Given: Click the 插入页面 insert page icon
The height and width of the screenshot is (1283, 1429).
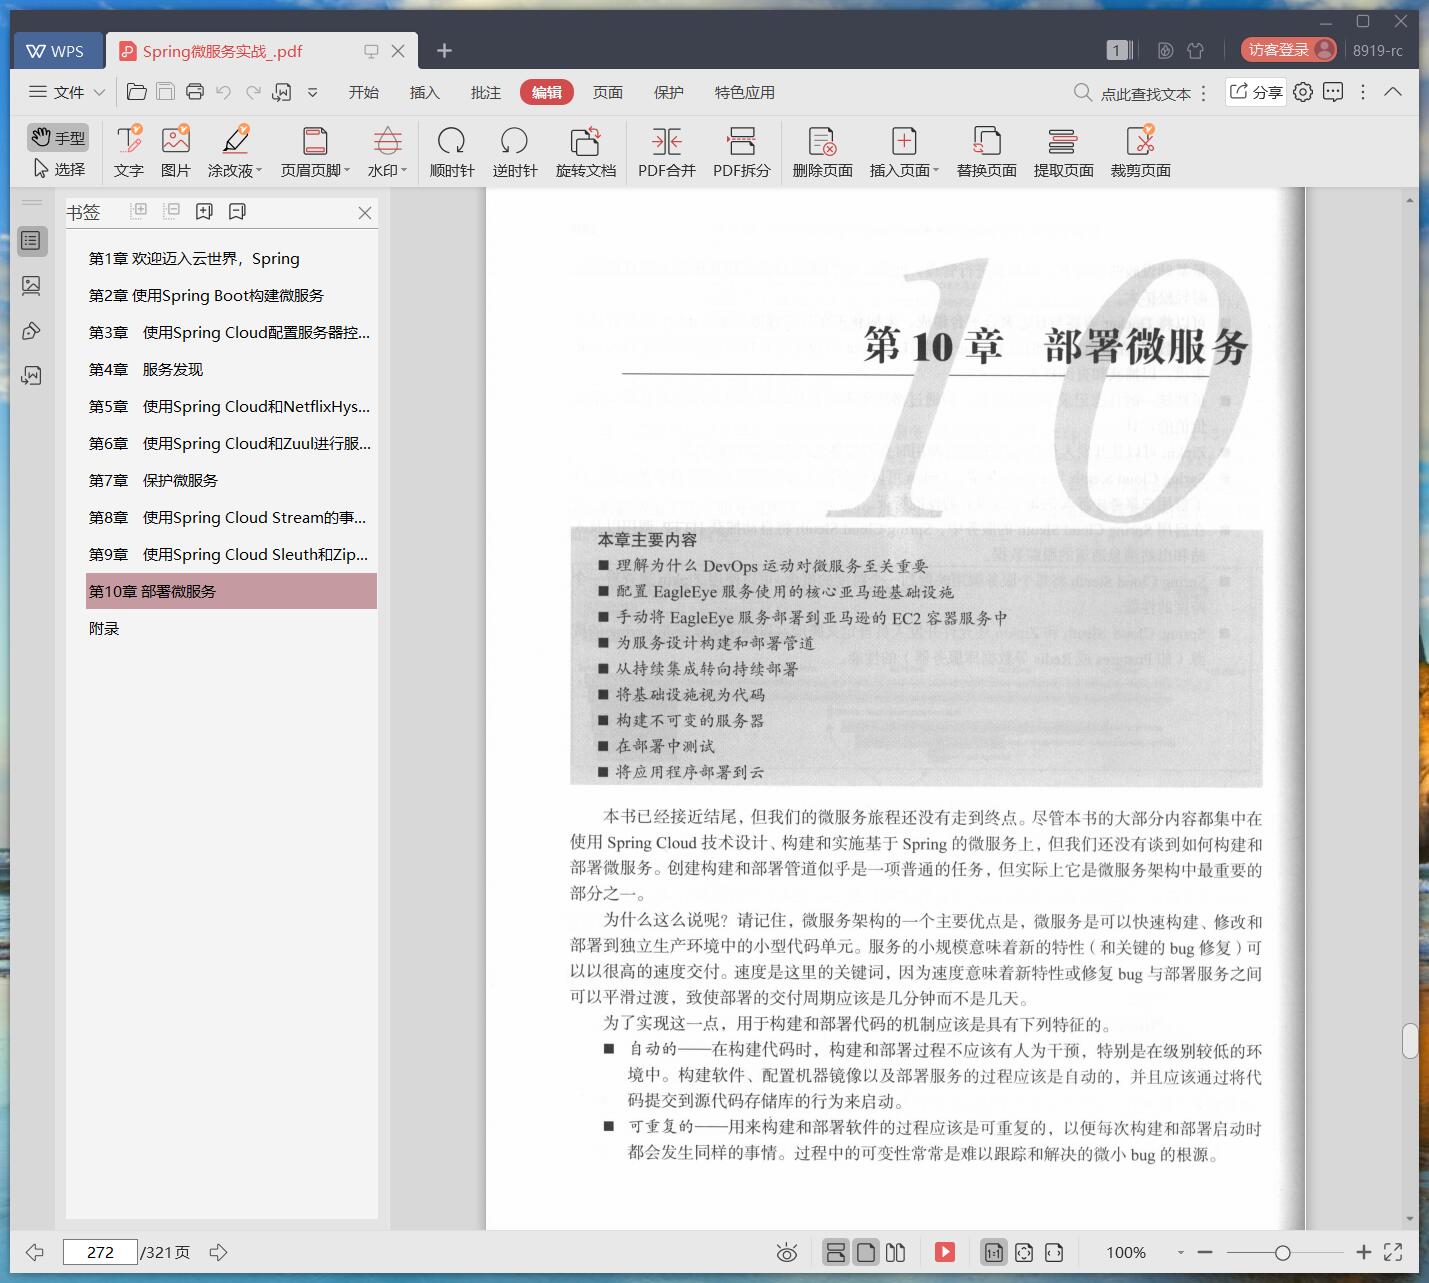Looking at the screenshot, I should pyautogui.click(x=904, y=141).
